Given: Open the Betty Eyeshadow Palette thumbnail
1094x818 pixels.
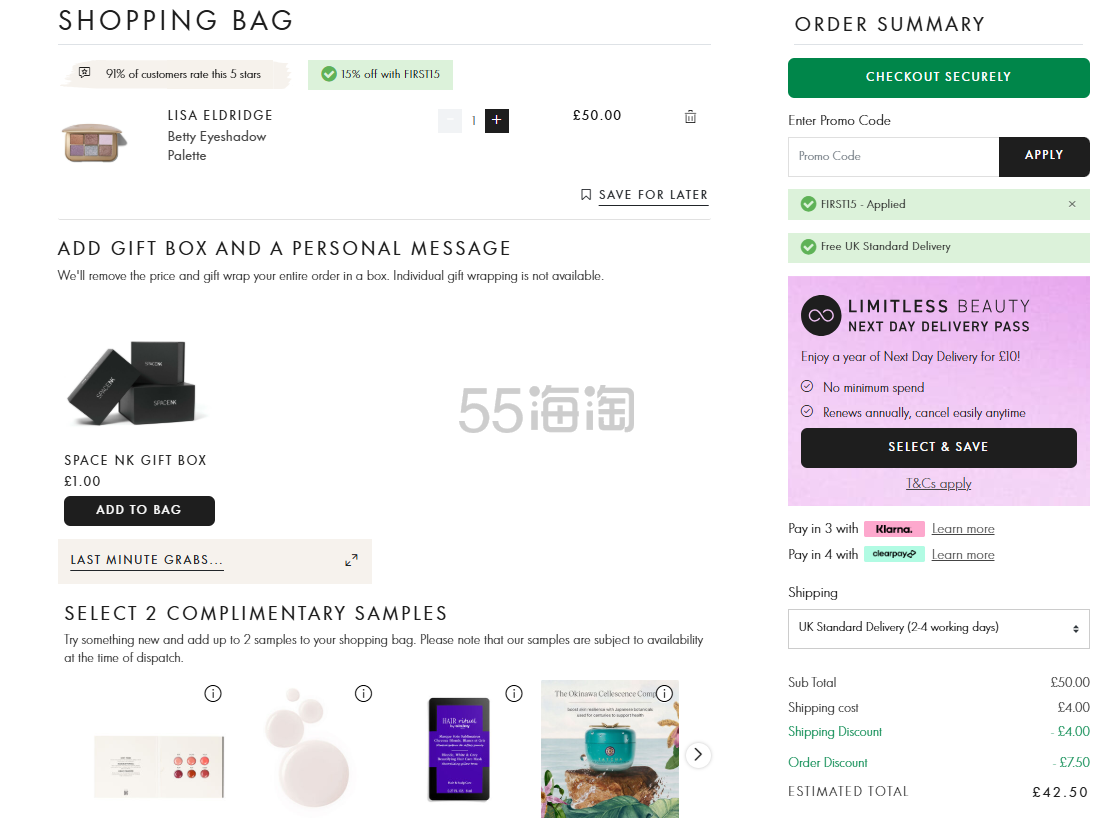Looking at the screenshot, I should 94,141.
